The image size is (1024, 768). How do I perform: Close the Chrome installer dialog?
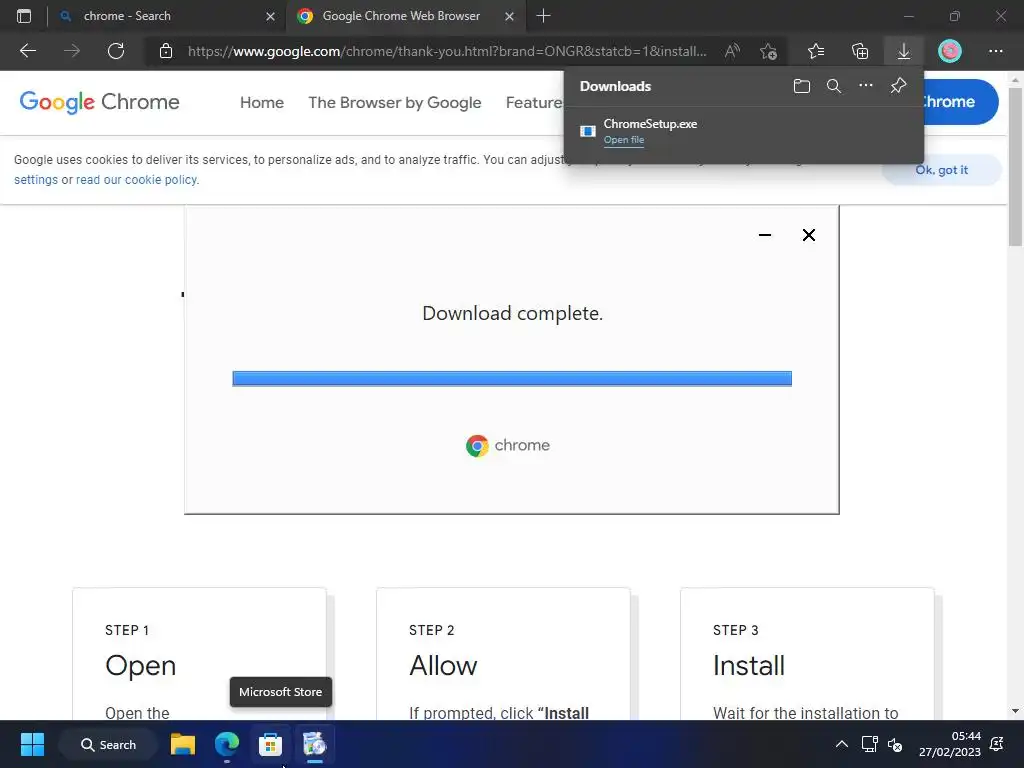click(808, 235)
